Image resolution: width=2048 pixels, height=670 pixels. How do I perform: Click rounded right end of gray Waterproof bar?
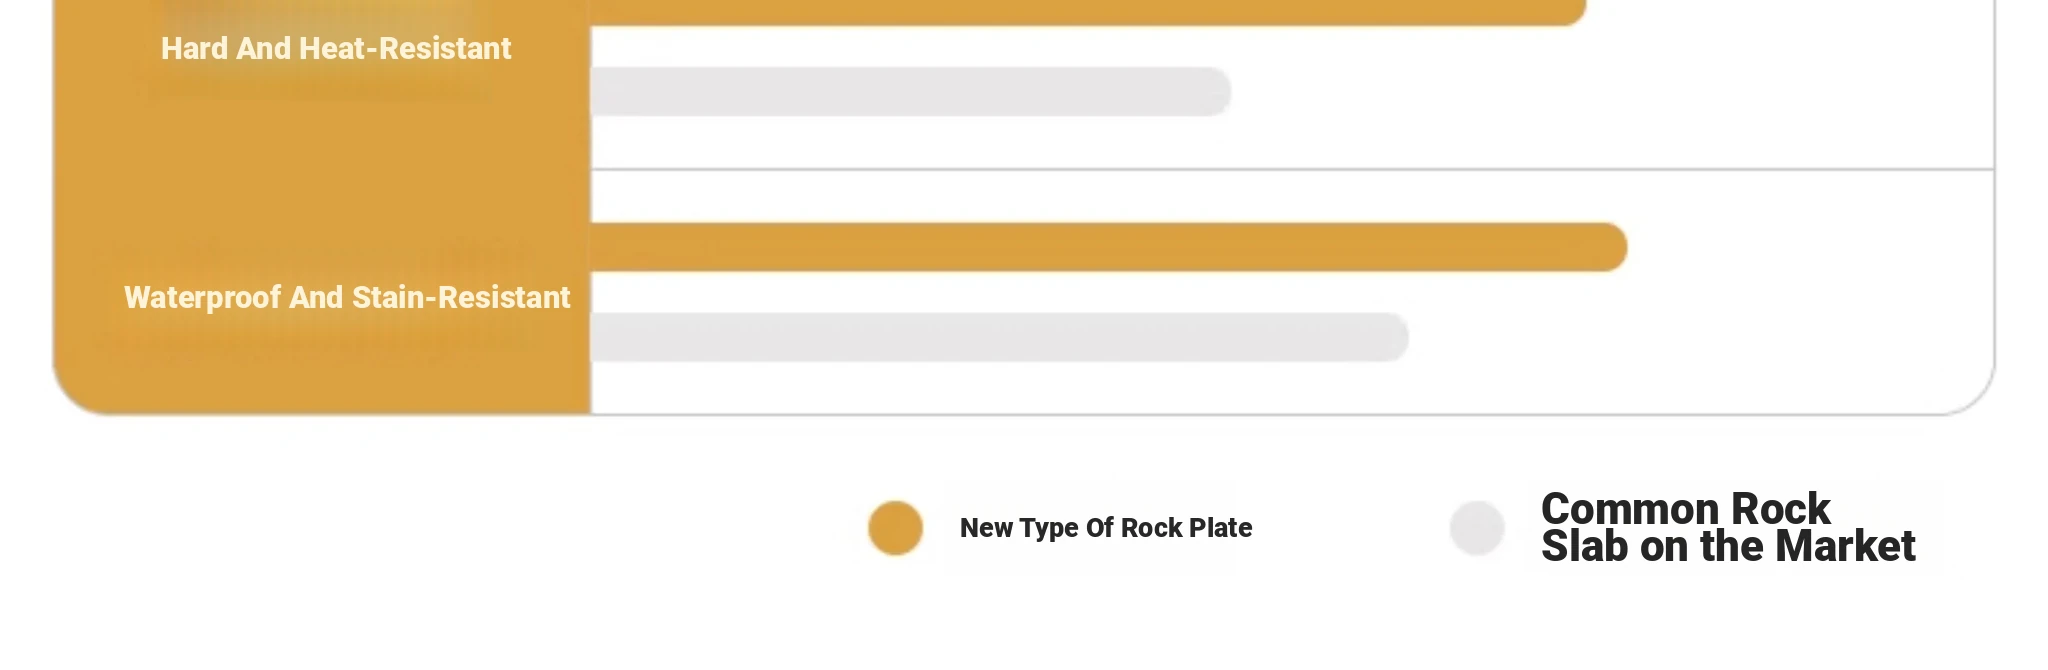[1392, 337]
